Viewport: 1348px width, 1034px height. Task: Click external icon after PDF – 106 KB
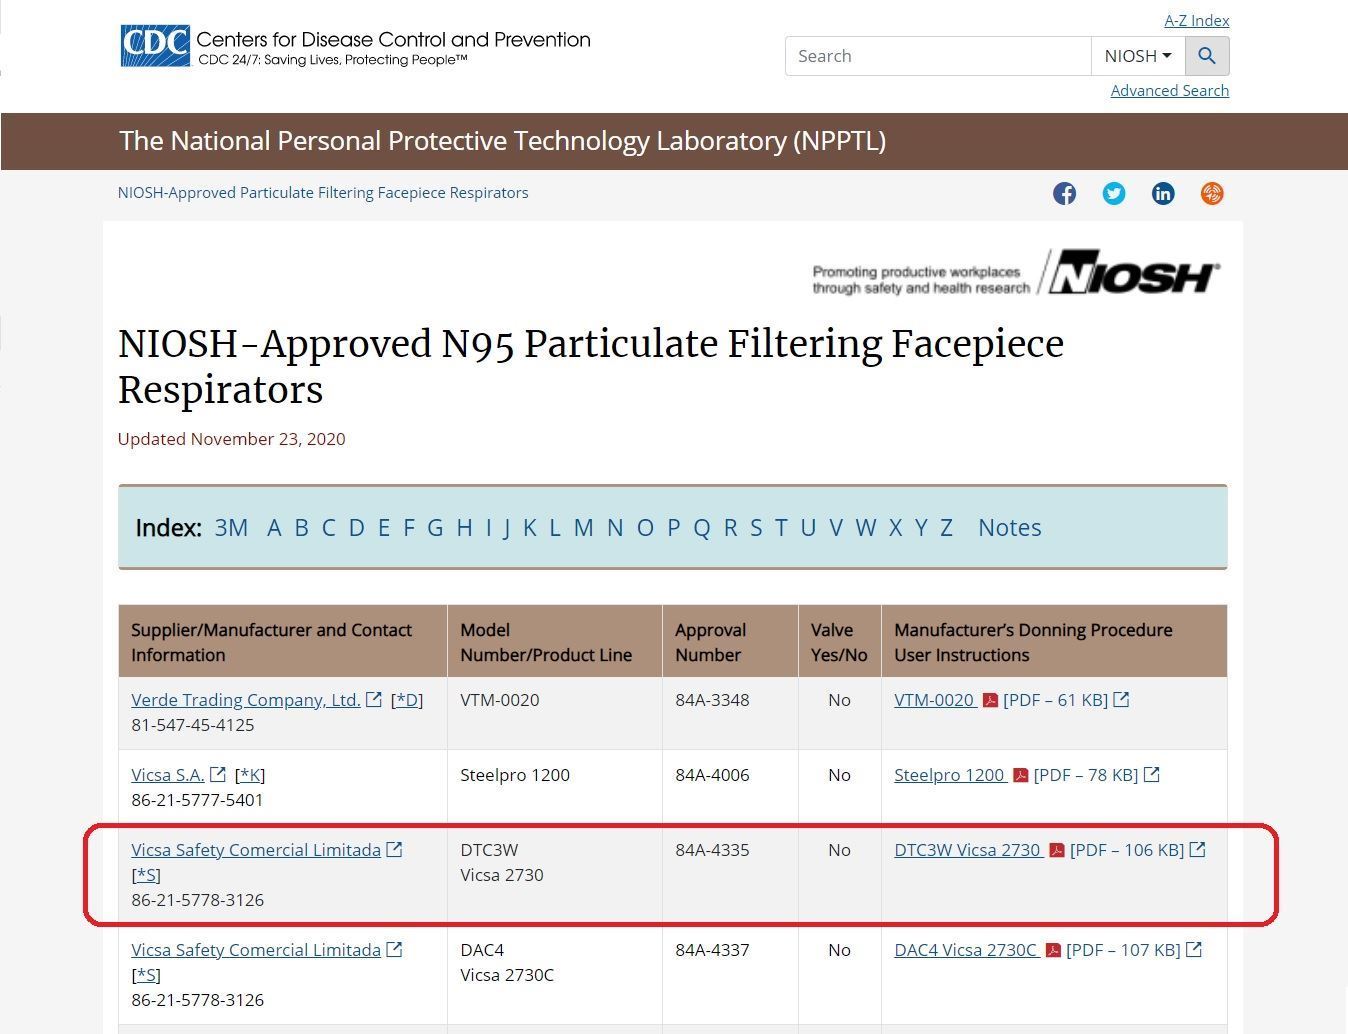[x=1198, y=850]
